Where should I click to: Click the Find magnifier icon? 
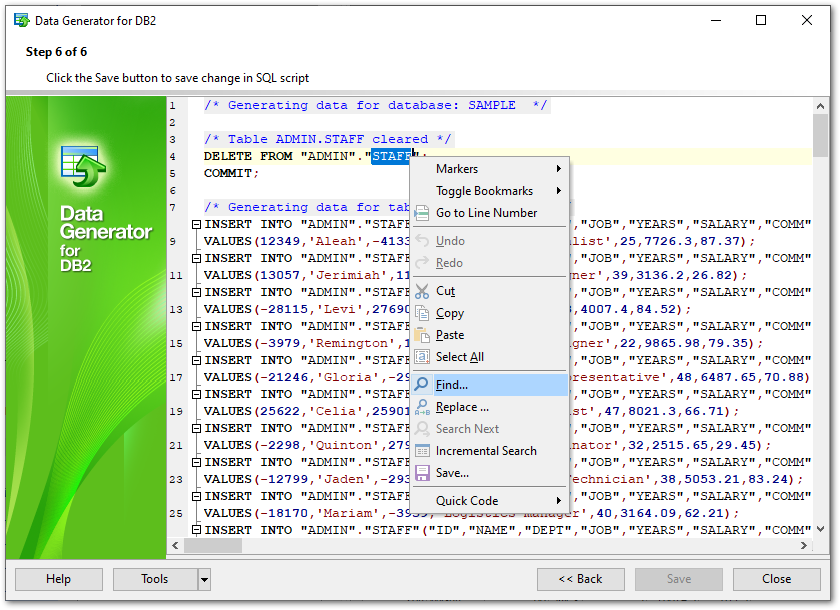pyautogui.click(x=422, y=385)
